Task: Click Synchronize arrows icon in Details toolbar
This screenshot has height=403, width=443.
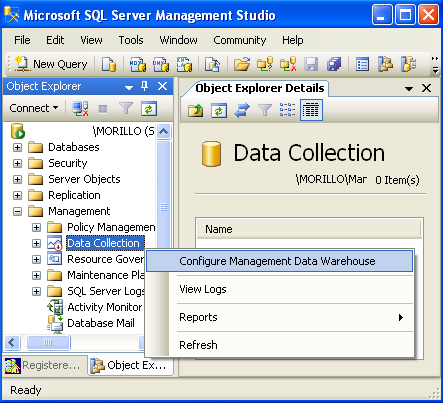Action: (x=242, y=110)
